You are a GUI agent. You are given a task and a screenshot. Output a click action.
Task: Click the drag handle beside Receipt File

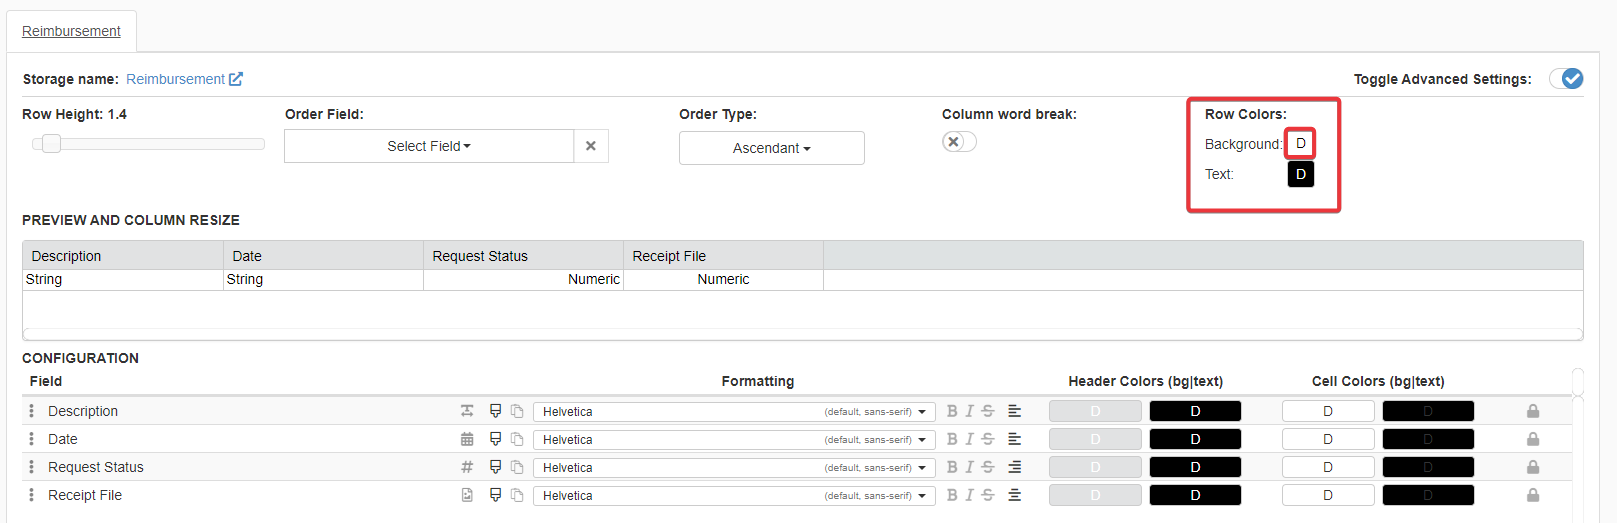click(31, 495)
